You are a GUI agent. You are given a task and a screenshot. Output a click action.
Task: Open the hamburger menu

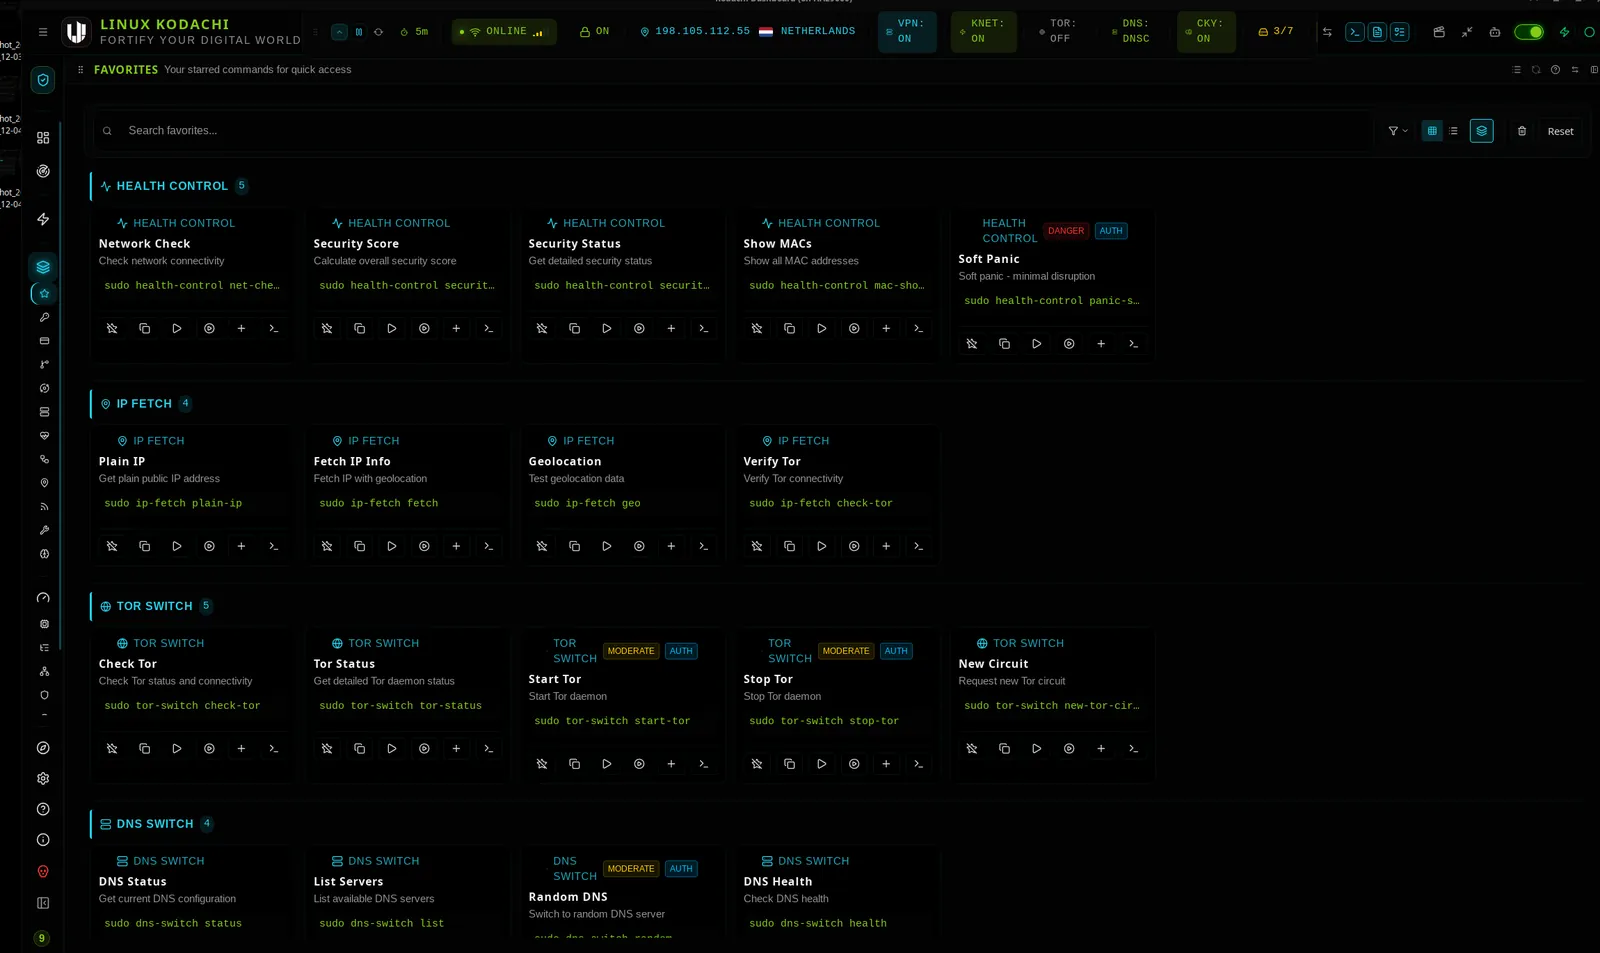point(43,32)
